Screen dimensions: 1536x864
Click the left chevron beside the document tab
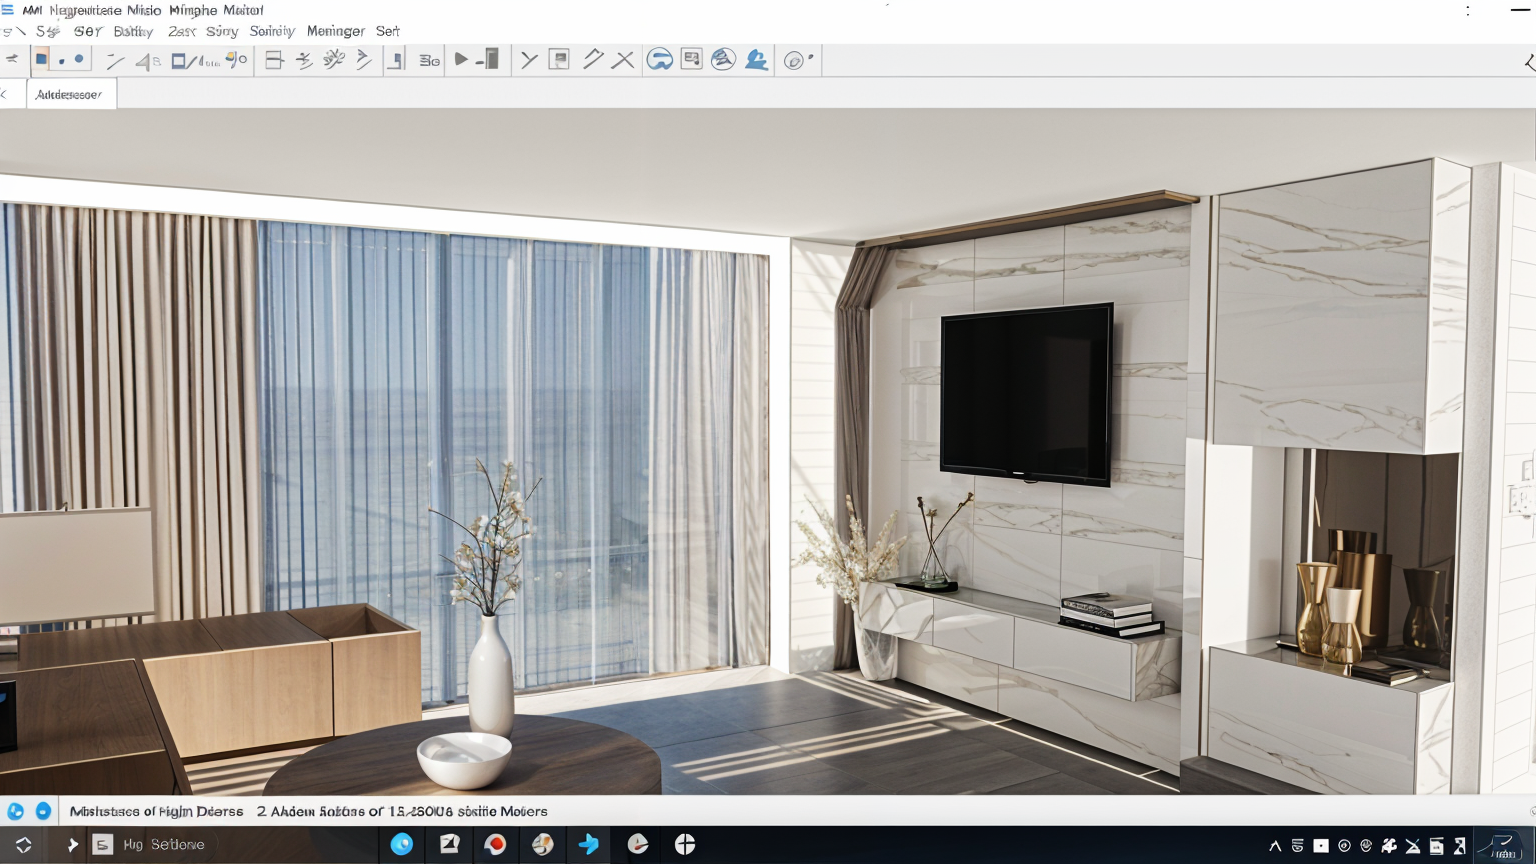coord(5,94)
